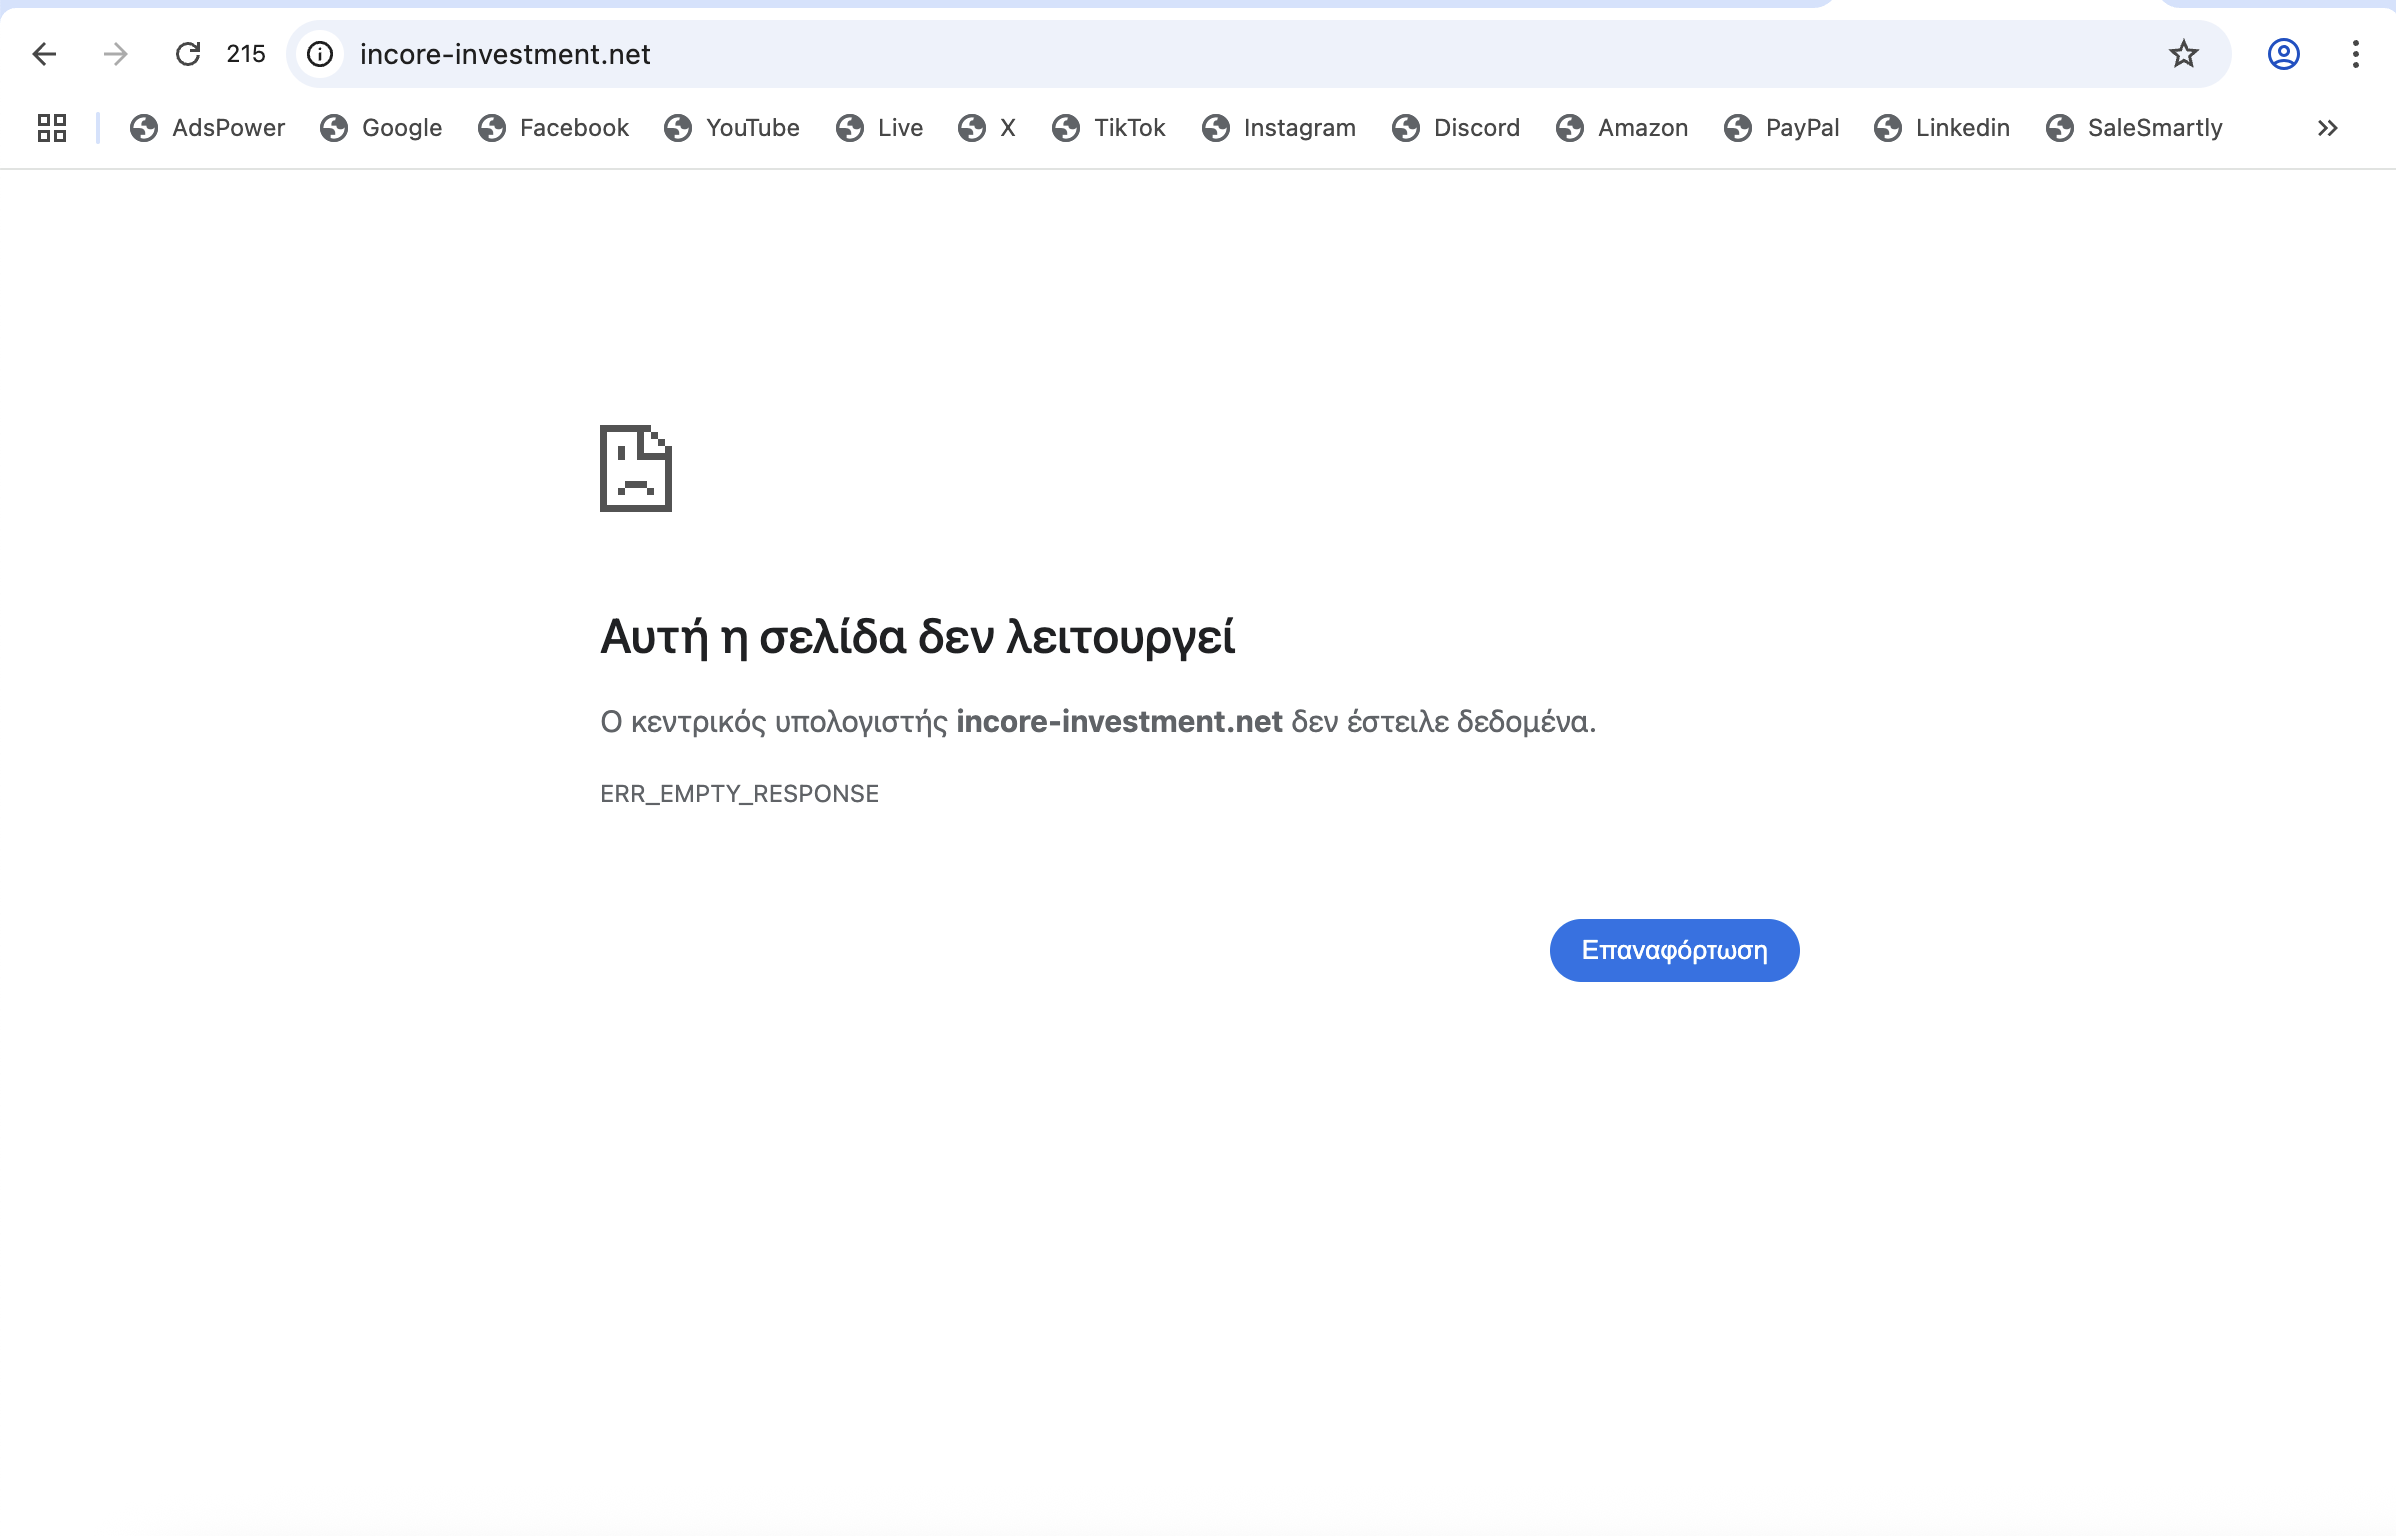Bookmark this page with the star icon
The height and width of the screenshot is (1536, 2396).
pyautogui.click(x=2184, y=54)
